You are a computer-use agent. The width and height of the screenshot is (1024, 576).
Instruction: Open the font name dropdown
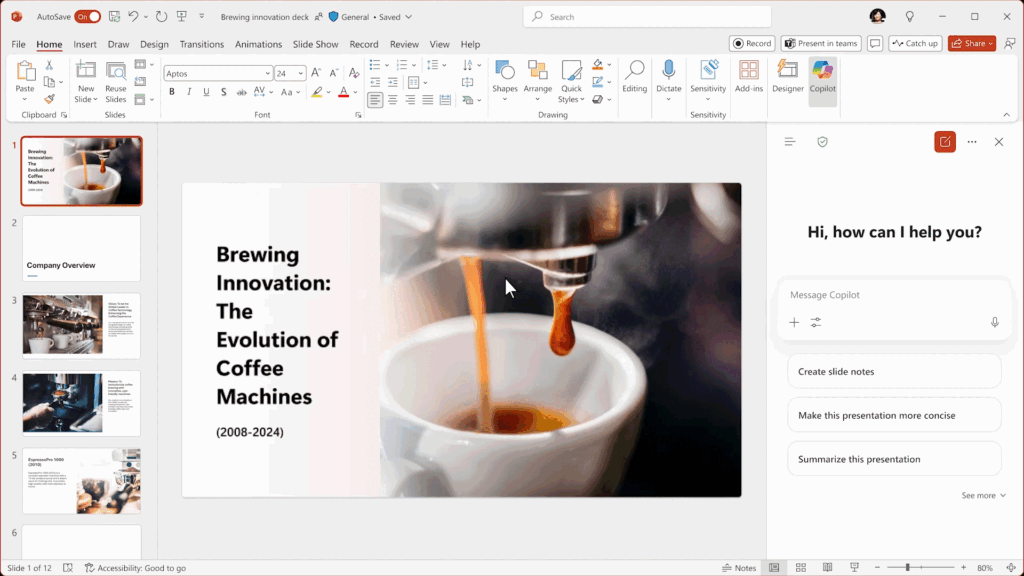[267, 74]
